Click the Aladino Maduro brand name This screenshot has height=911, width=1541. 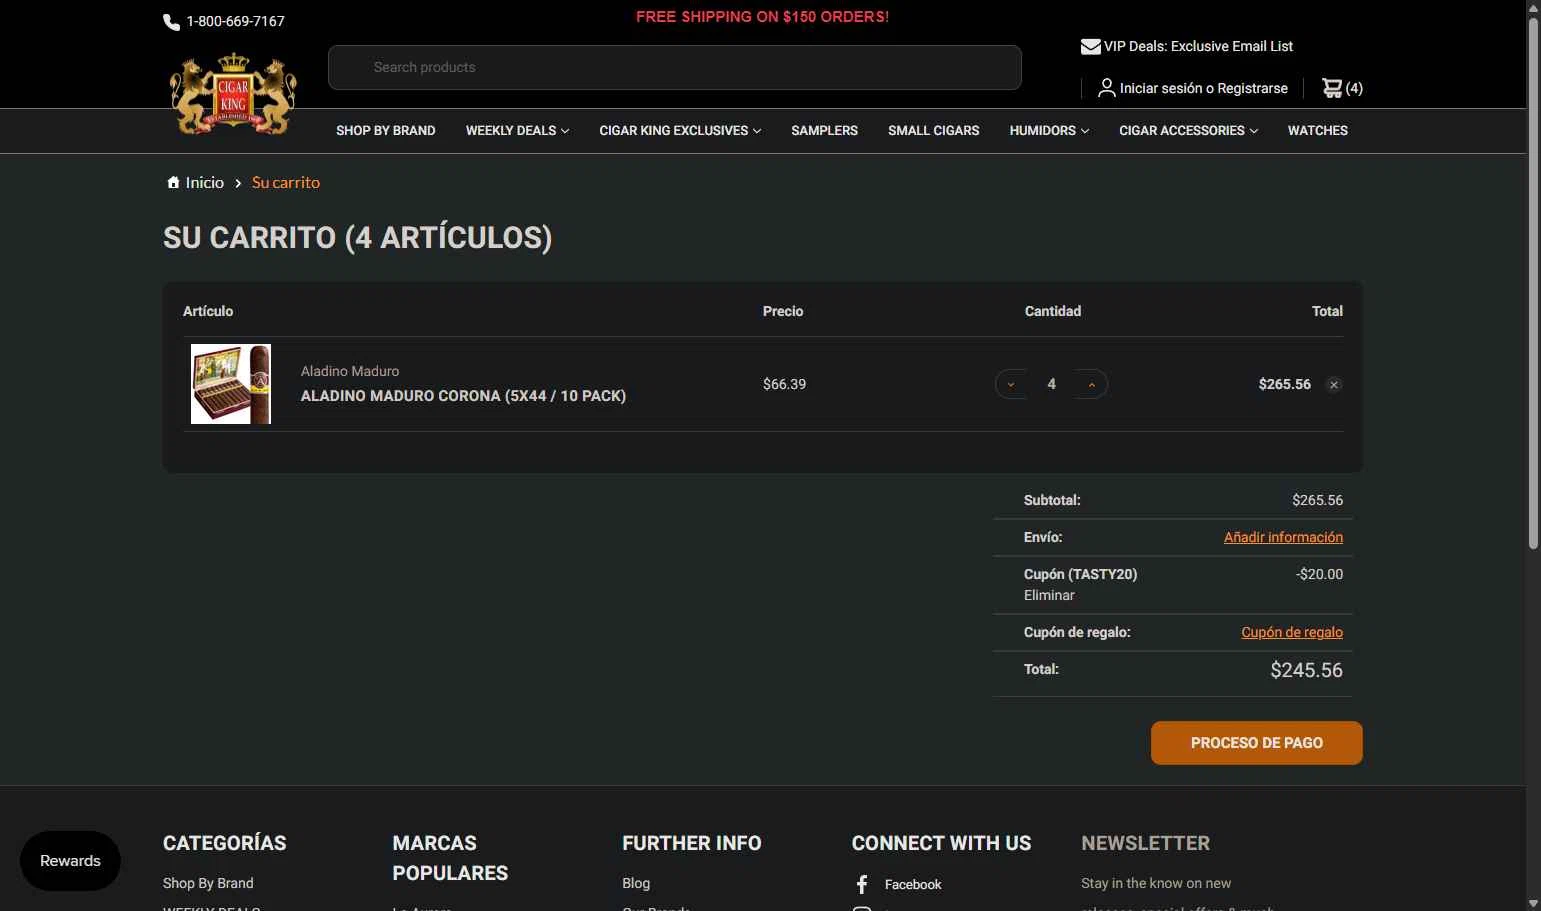(x=350, y=371)
